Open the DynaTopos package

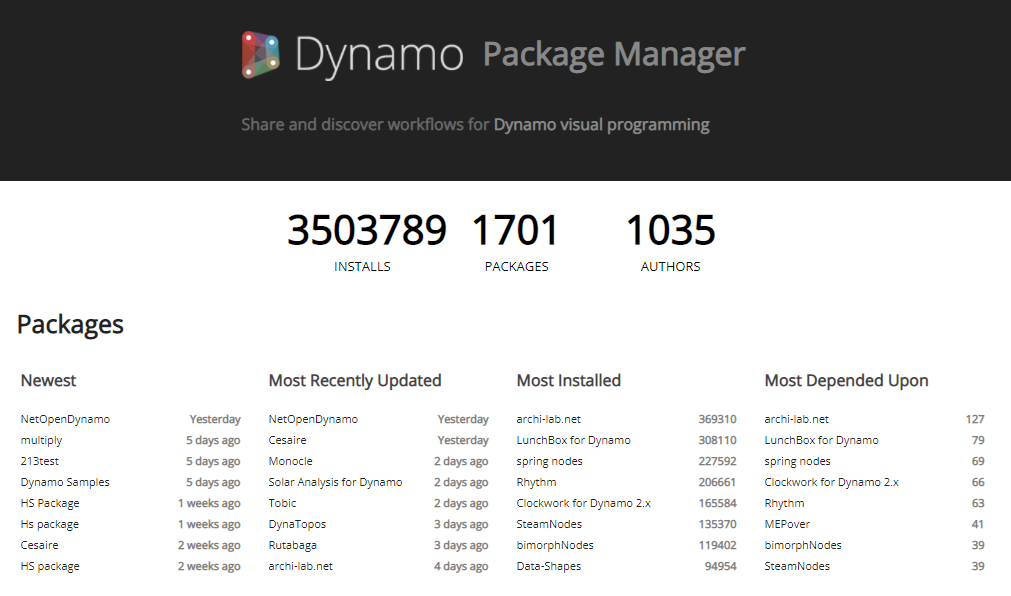coord(297,524)
